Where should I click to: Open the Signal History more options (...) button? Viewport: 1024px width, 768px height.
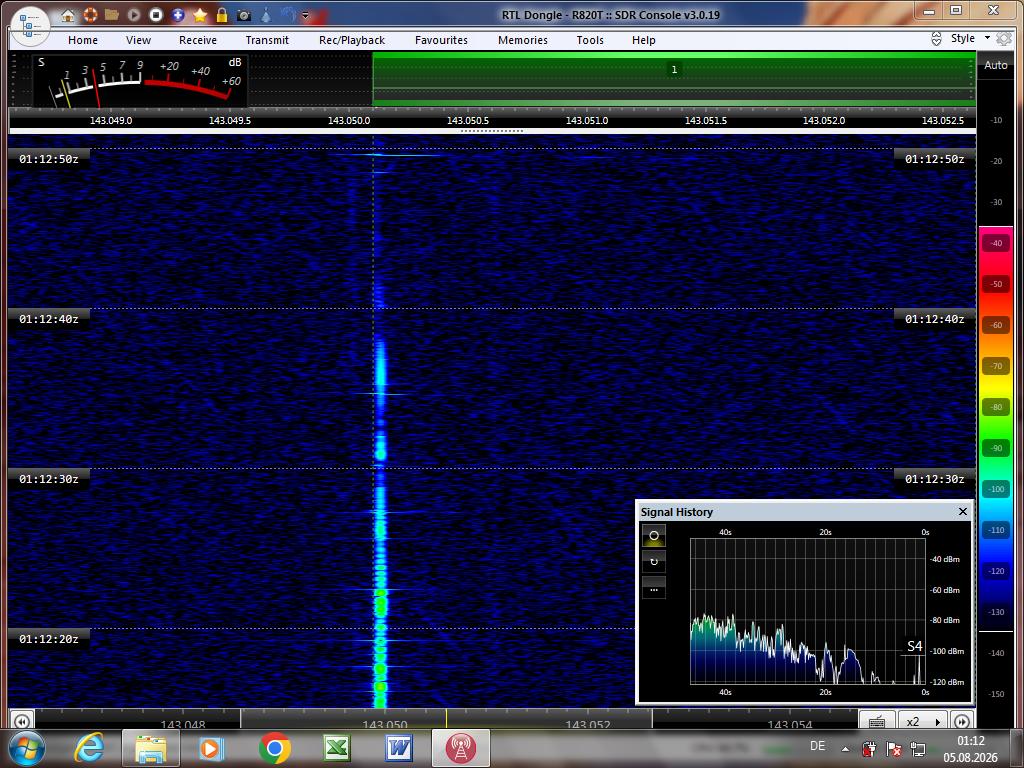(654, 588)
